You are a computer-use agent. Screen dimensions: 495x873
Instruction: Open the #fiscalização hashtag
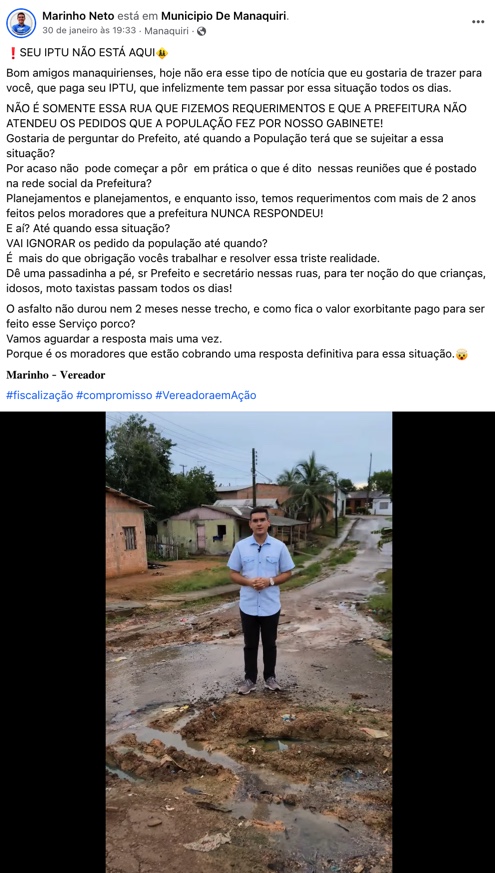tap(40, 395)
